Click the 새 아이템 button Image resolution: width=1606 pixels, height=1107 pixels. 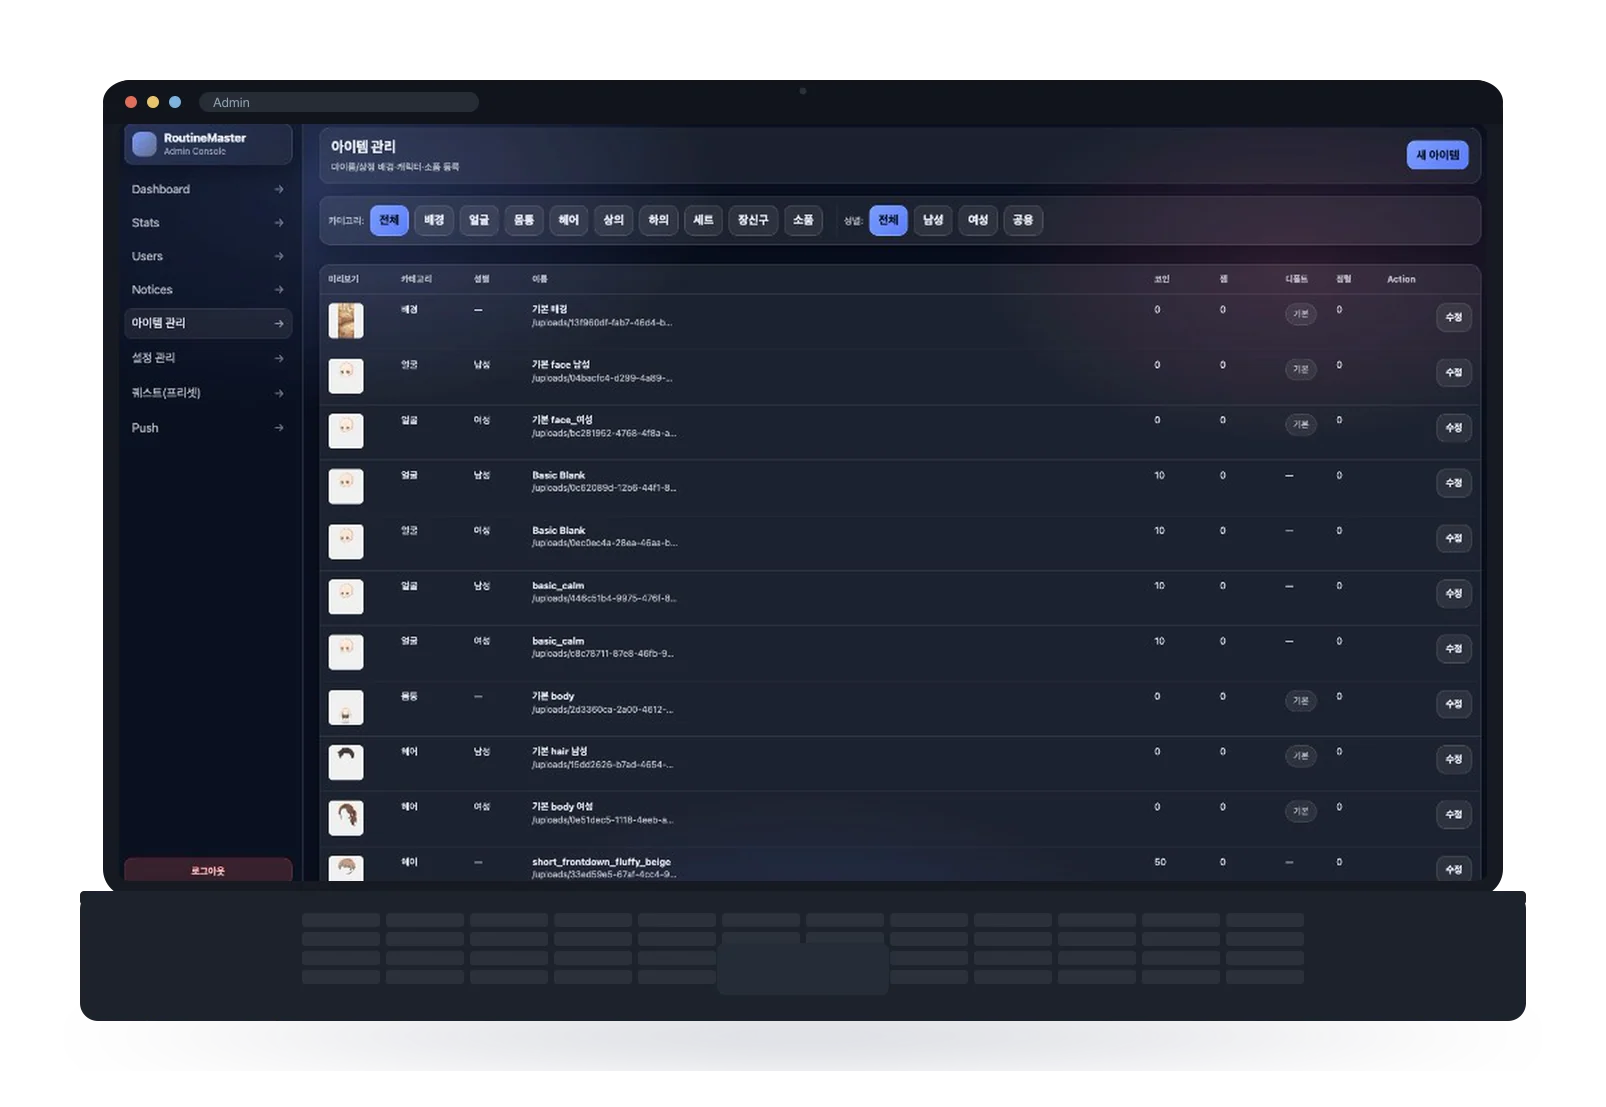pyautogui.click(x=1437, y=155)
